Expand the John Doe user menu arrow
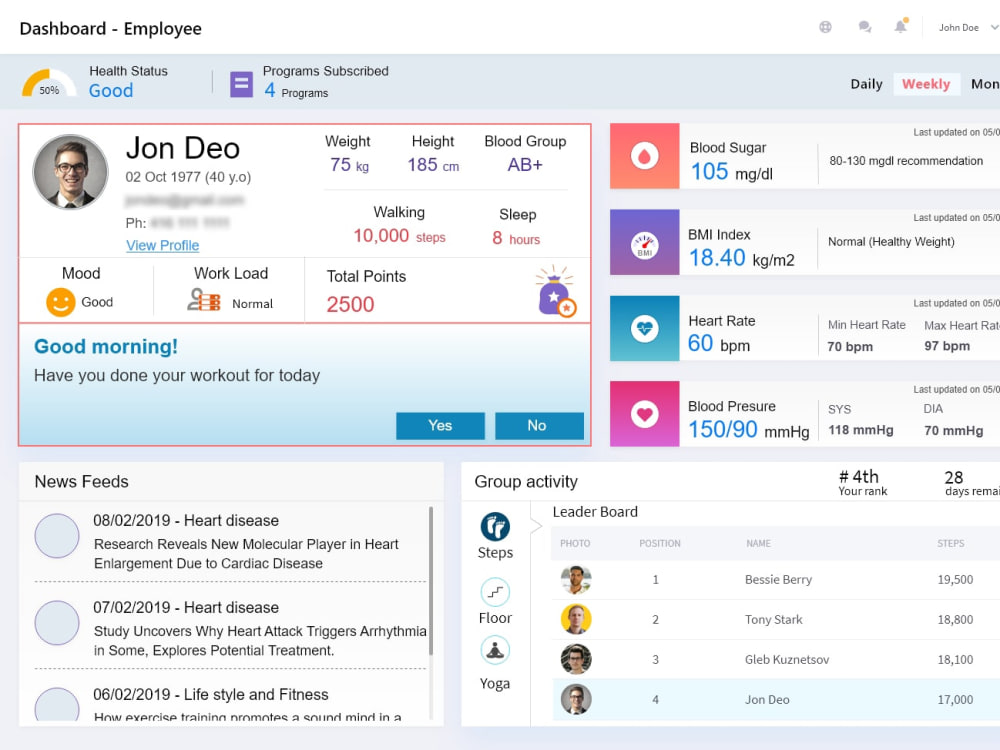This screenshot has width=1000, height=750. (994, 27)
